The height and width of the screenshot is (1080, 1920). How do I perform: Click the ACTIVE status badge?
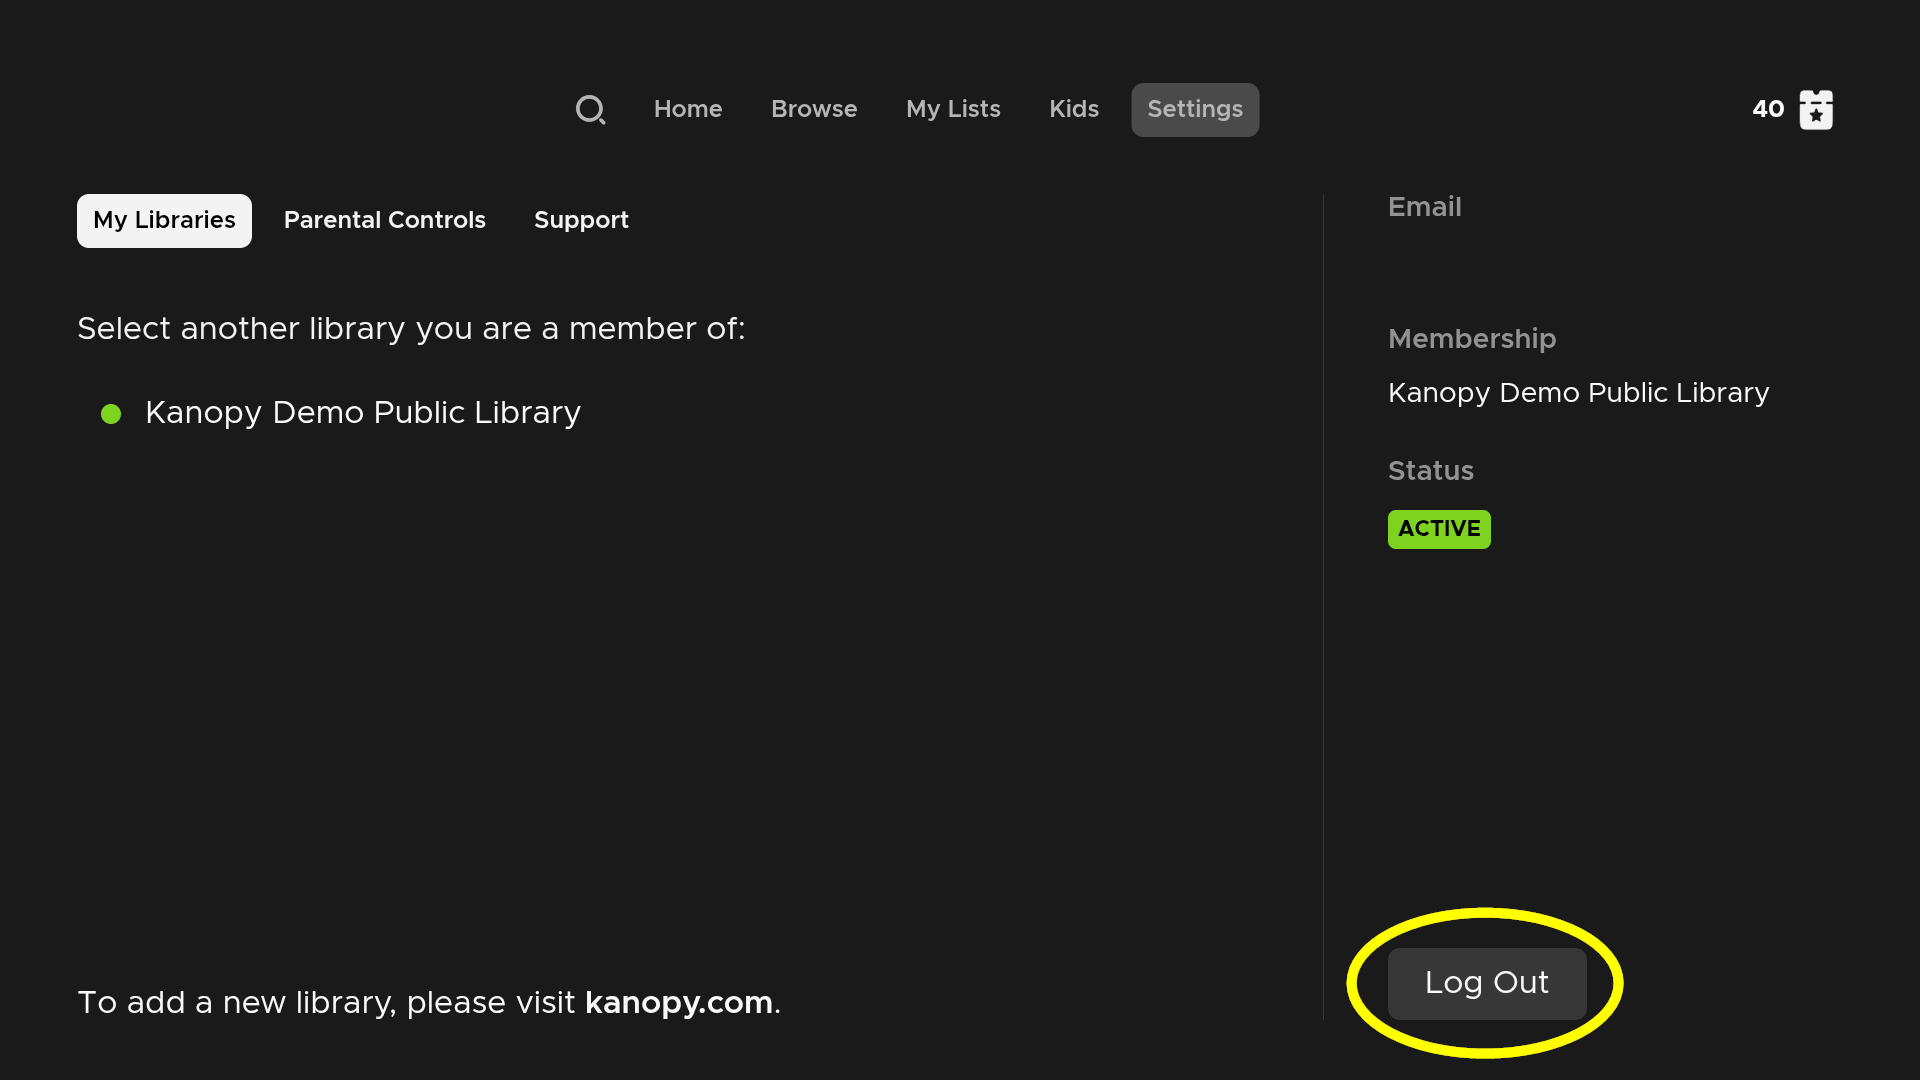[x=1439, y=529]
